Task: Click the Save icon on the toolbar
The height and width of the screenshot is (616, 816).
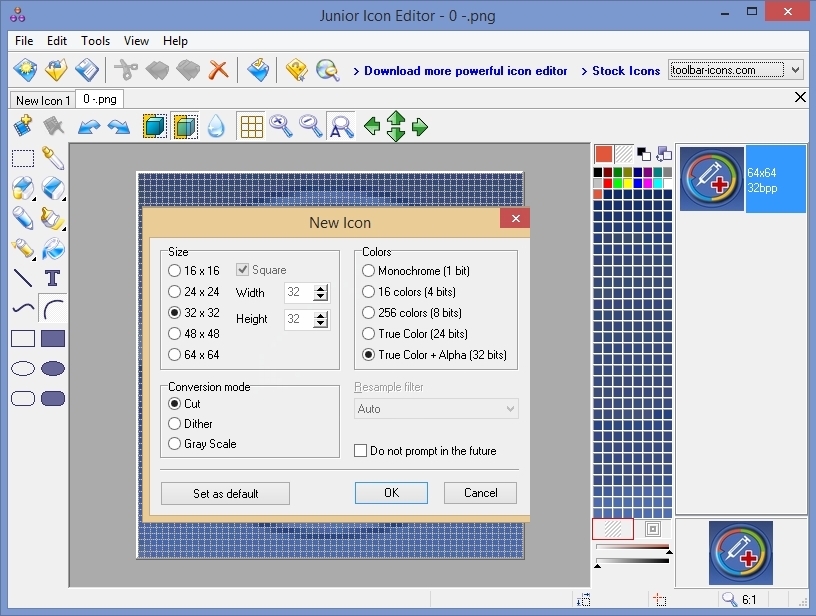Action: pyautogui.click(x=88, y=69)
